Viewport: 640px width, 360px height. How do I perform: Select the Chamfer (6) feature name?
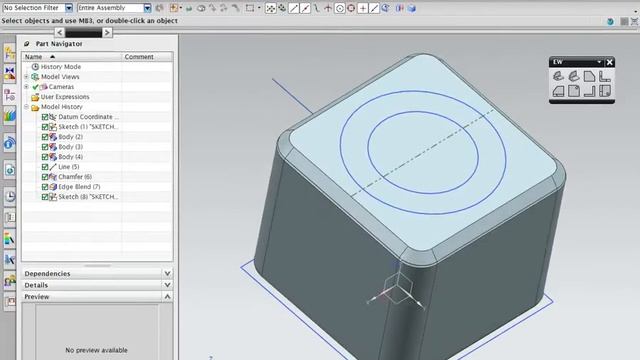click(x=75, y=177)
